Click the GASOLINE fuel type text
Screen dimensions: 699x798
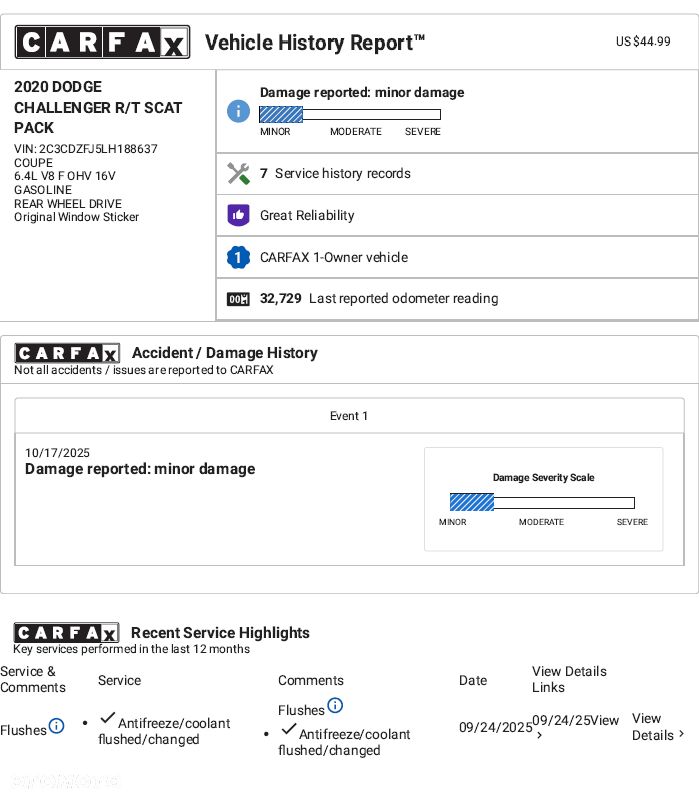43,190
